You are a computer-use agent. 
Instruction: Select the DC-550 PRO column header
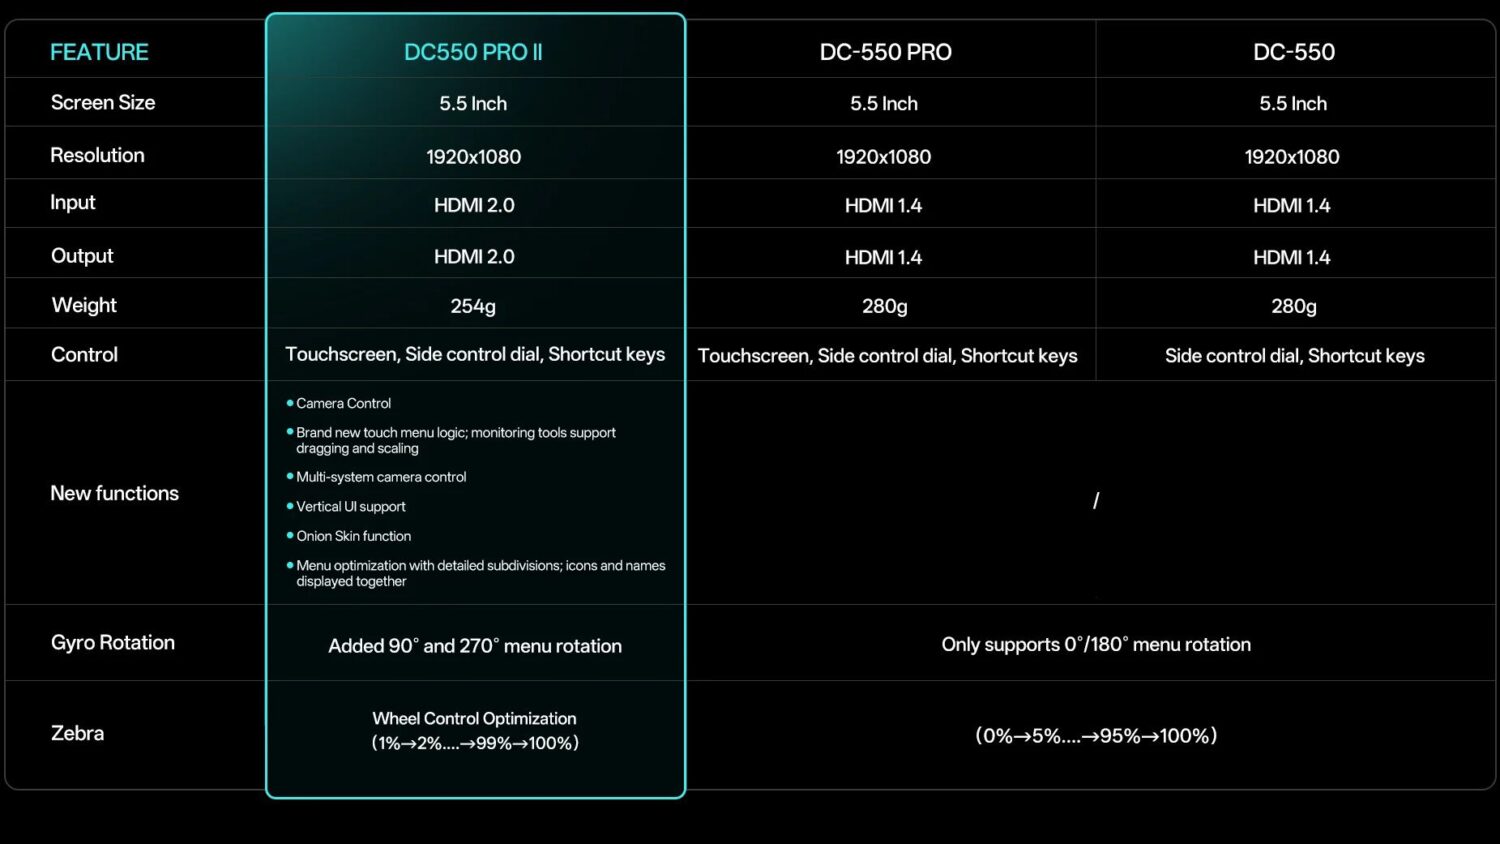[x=885, y=52]
